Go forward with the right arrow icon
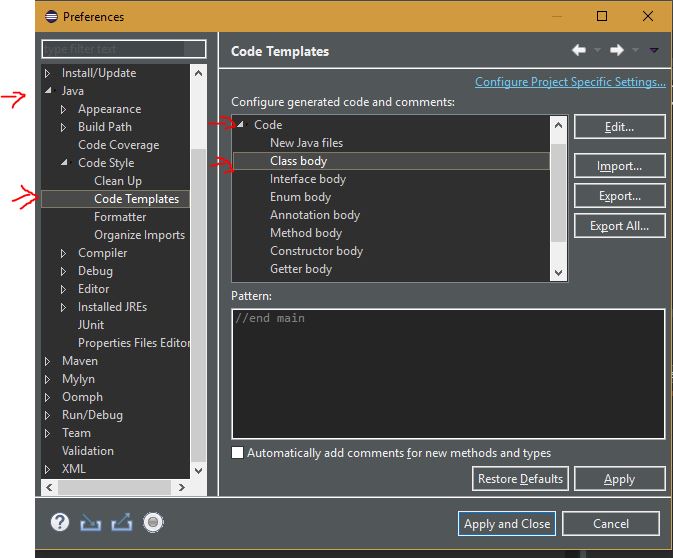 pyautogui.click(x=617, y=51)
